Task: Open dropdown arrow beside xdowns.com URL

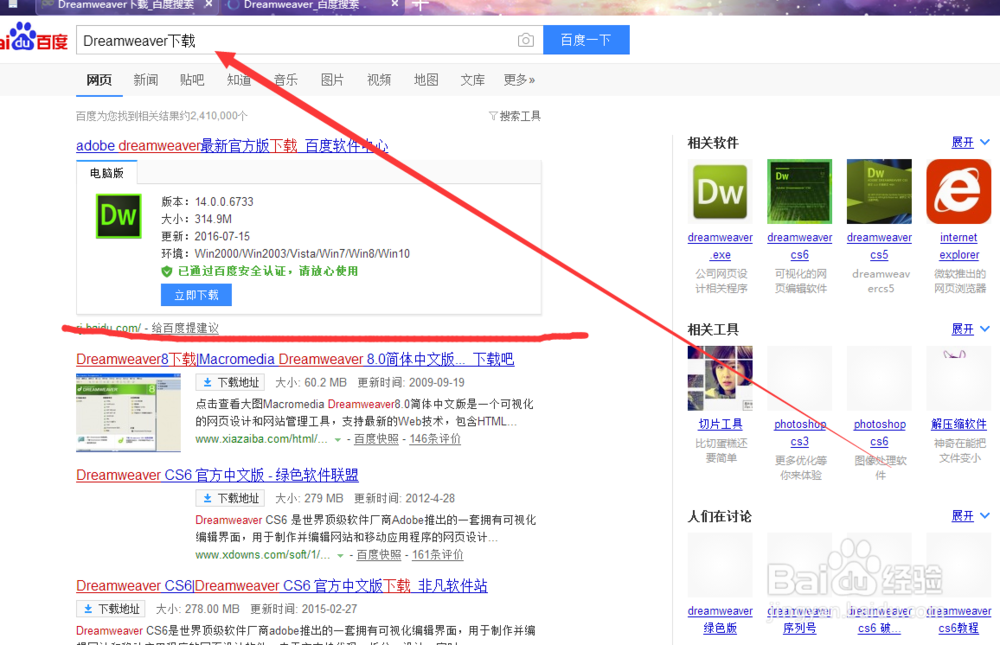Action: (341, 556)
